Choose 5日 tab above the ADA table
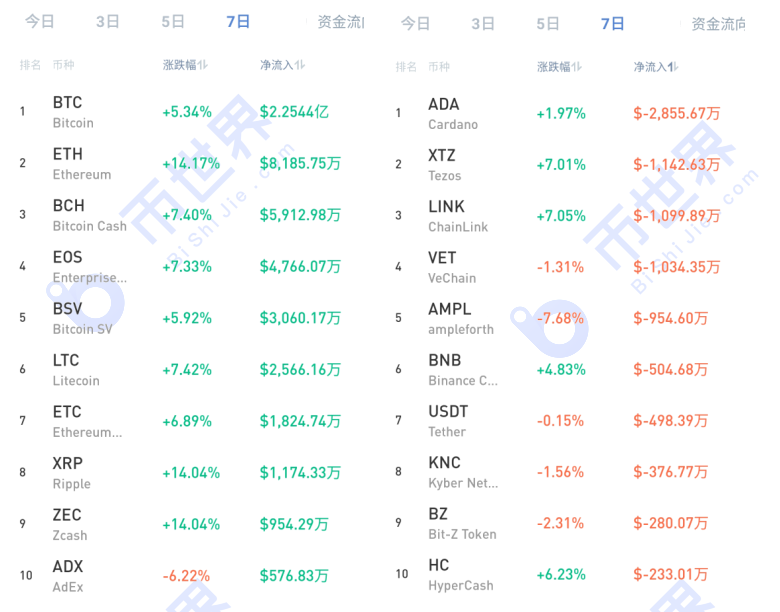Image resolution: width=780 pixels, height=612 pixels. (547, 23)
